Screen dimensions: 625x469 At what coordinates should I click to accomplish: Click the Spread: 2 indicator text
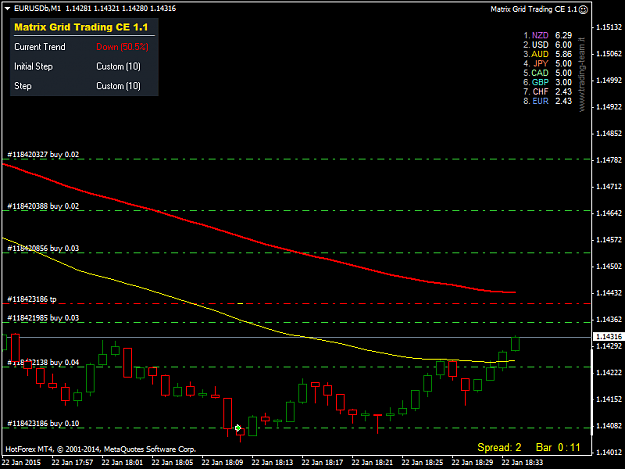click(x=499, y=447)
